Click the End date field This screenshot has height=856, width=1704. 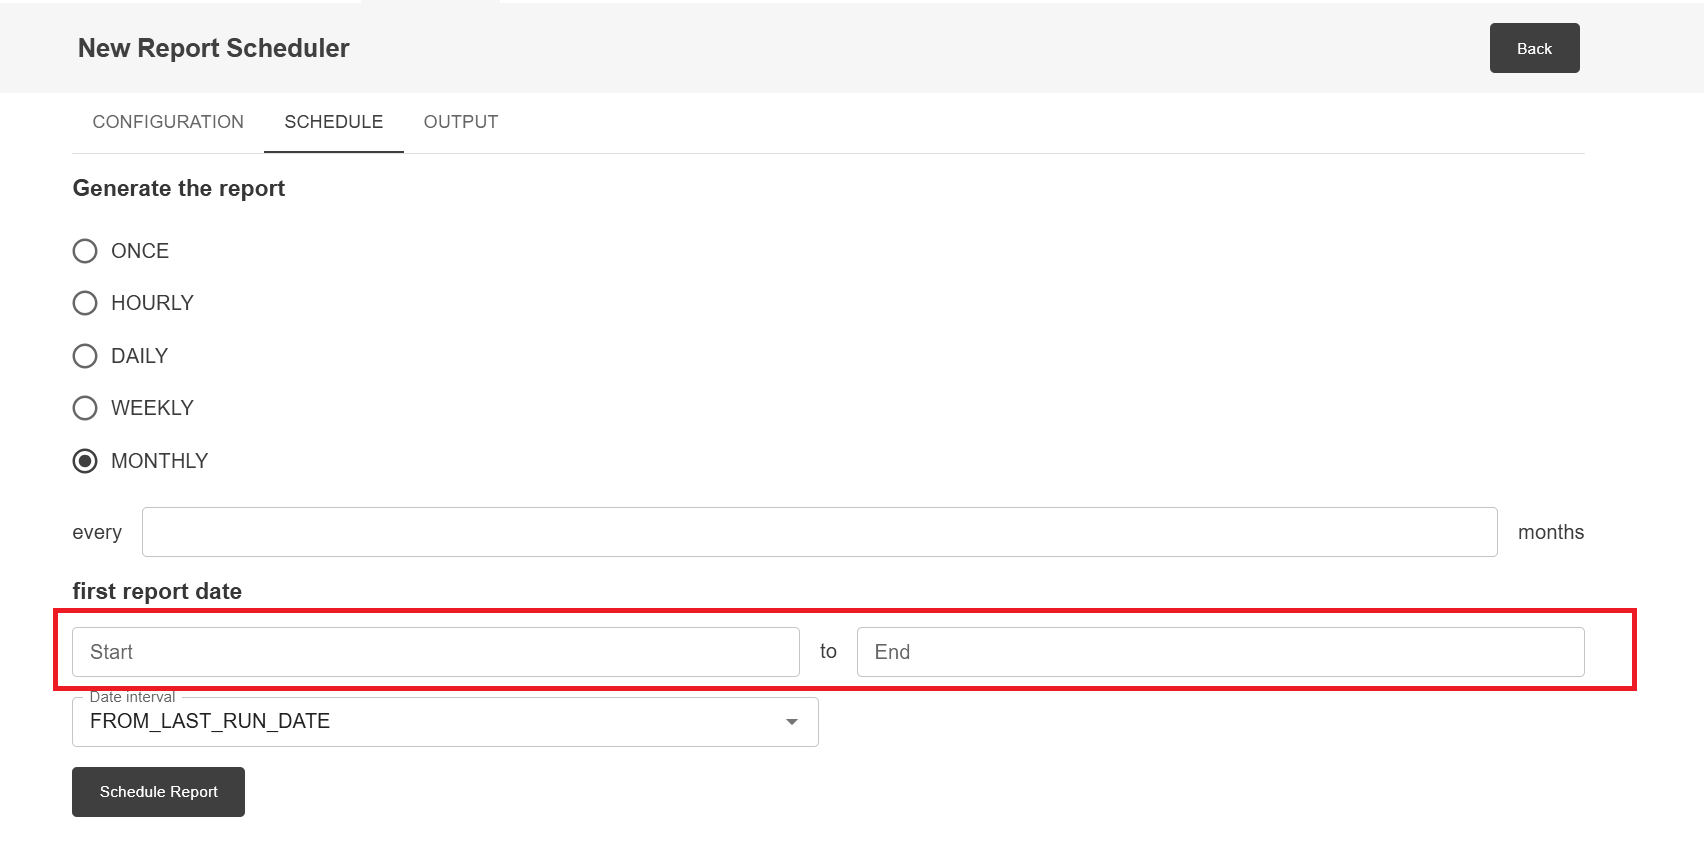(x=1220, y=652)
